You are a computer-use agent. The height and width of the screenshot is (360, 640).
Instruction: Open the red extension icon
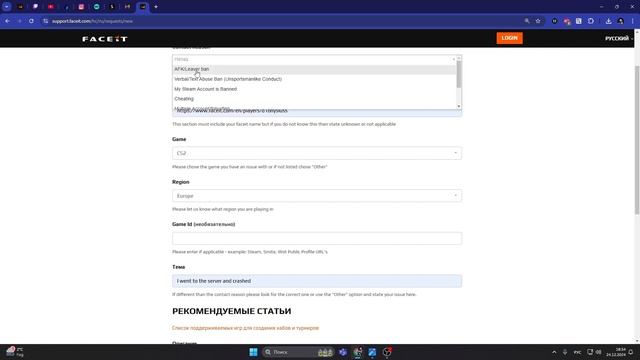[x=567, y=21]
